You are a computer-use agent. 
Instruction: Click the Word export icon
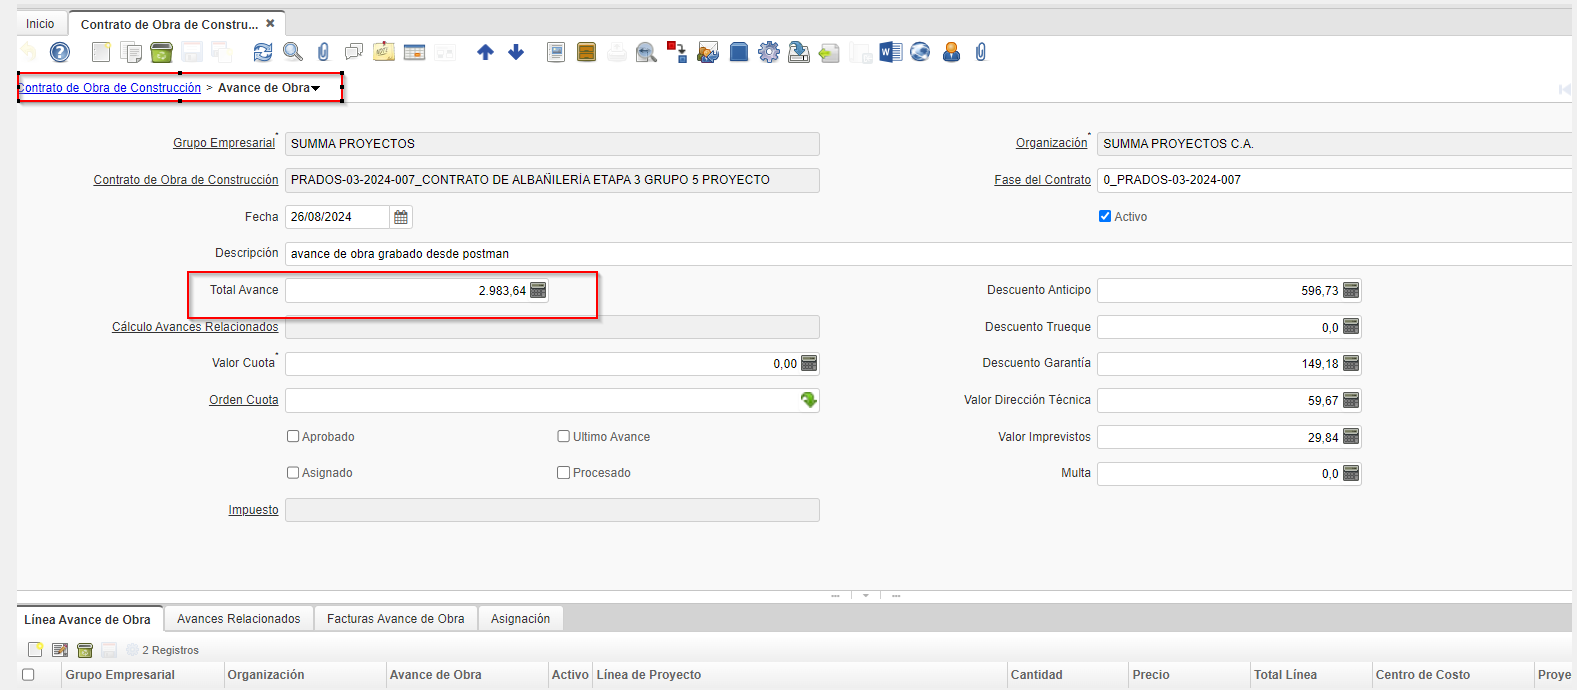point(890,52)
